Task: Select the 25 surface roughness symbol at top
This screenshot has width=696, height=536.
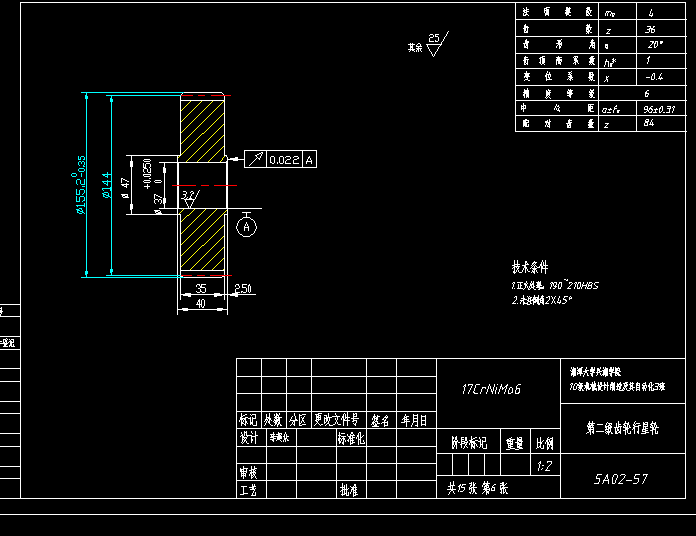Action: (x=437, y=44)
